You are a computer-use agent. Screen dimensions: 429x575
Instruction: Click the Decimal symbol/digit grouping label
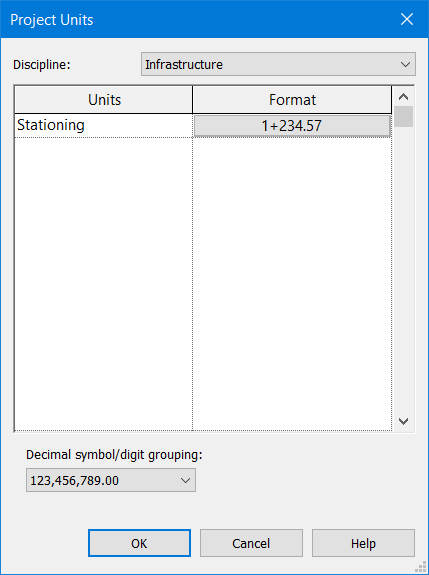114,455
